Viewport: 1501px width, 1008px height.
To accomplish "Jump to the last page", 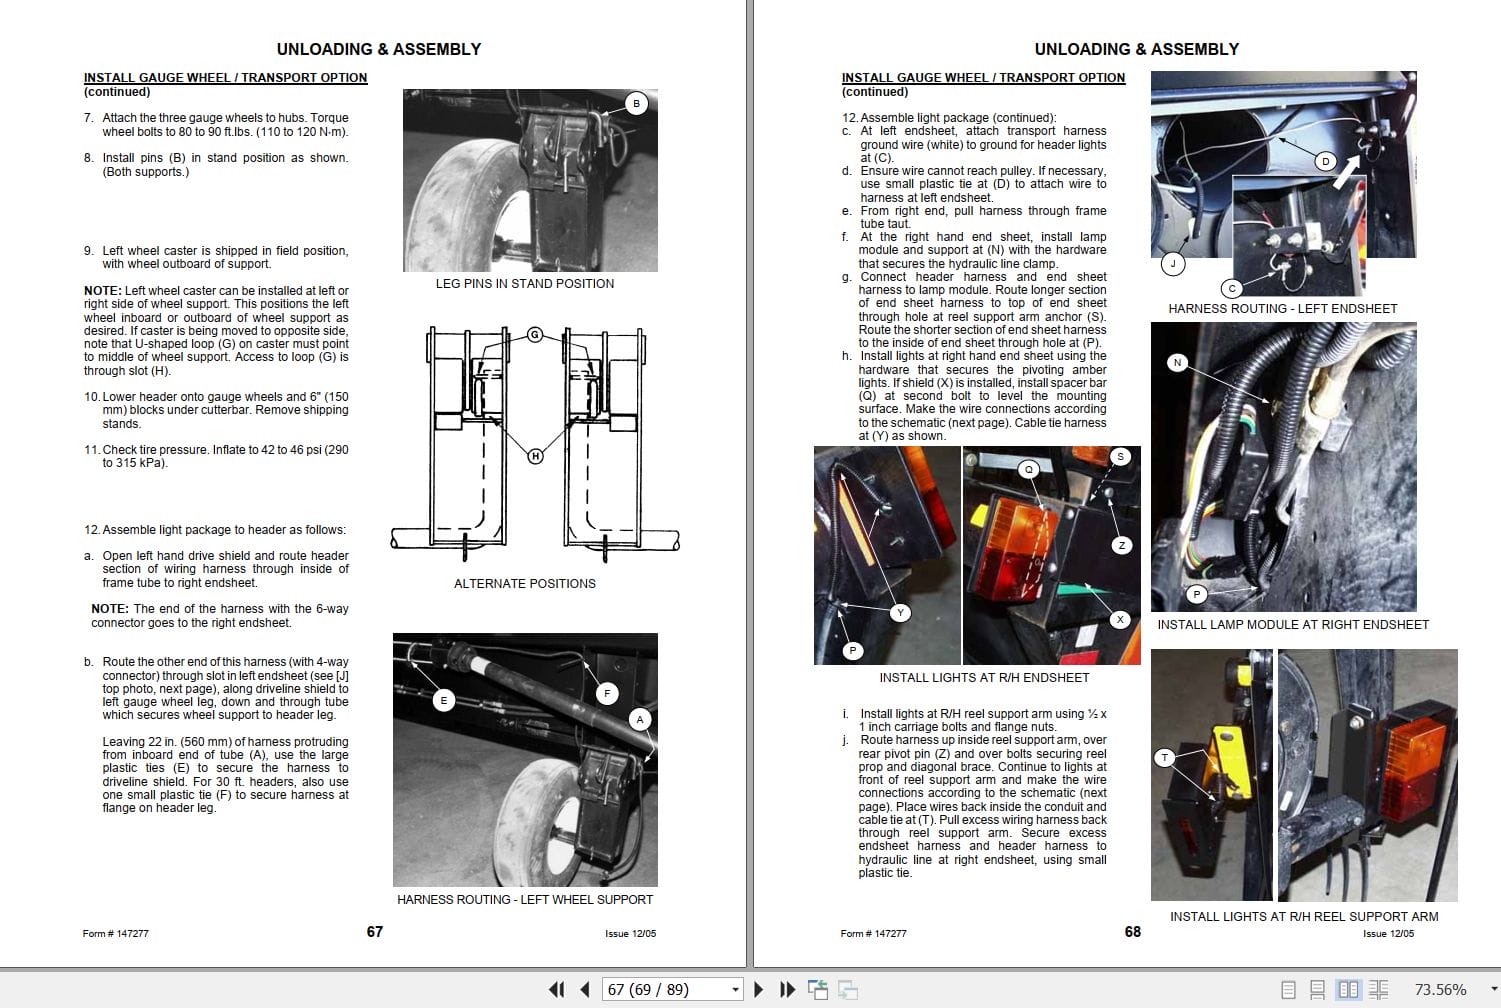I will coord(787,990).
